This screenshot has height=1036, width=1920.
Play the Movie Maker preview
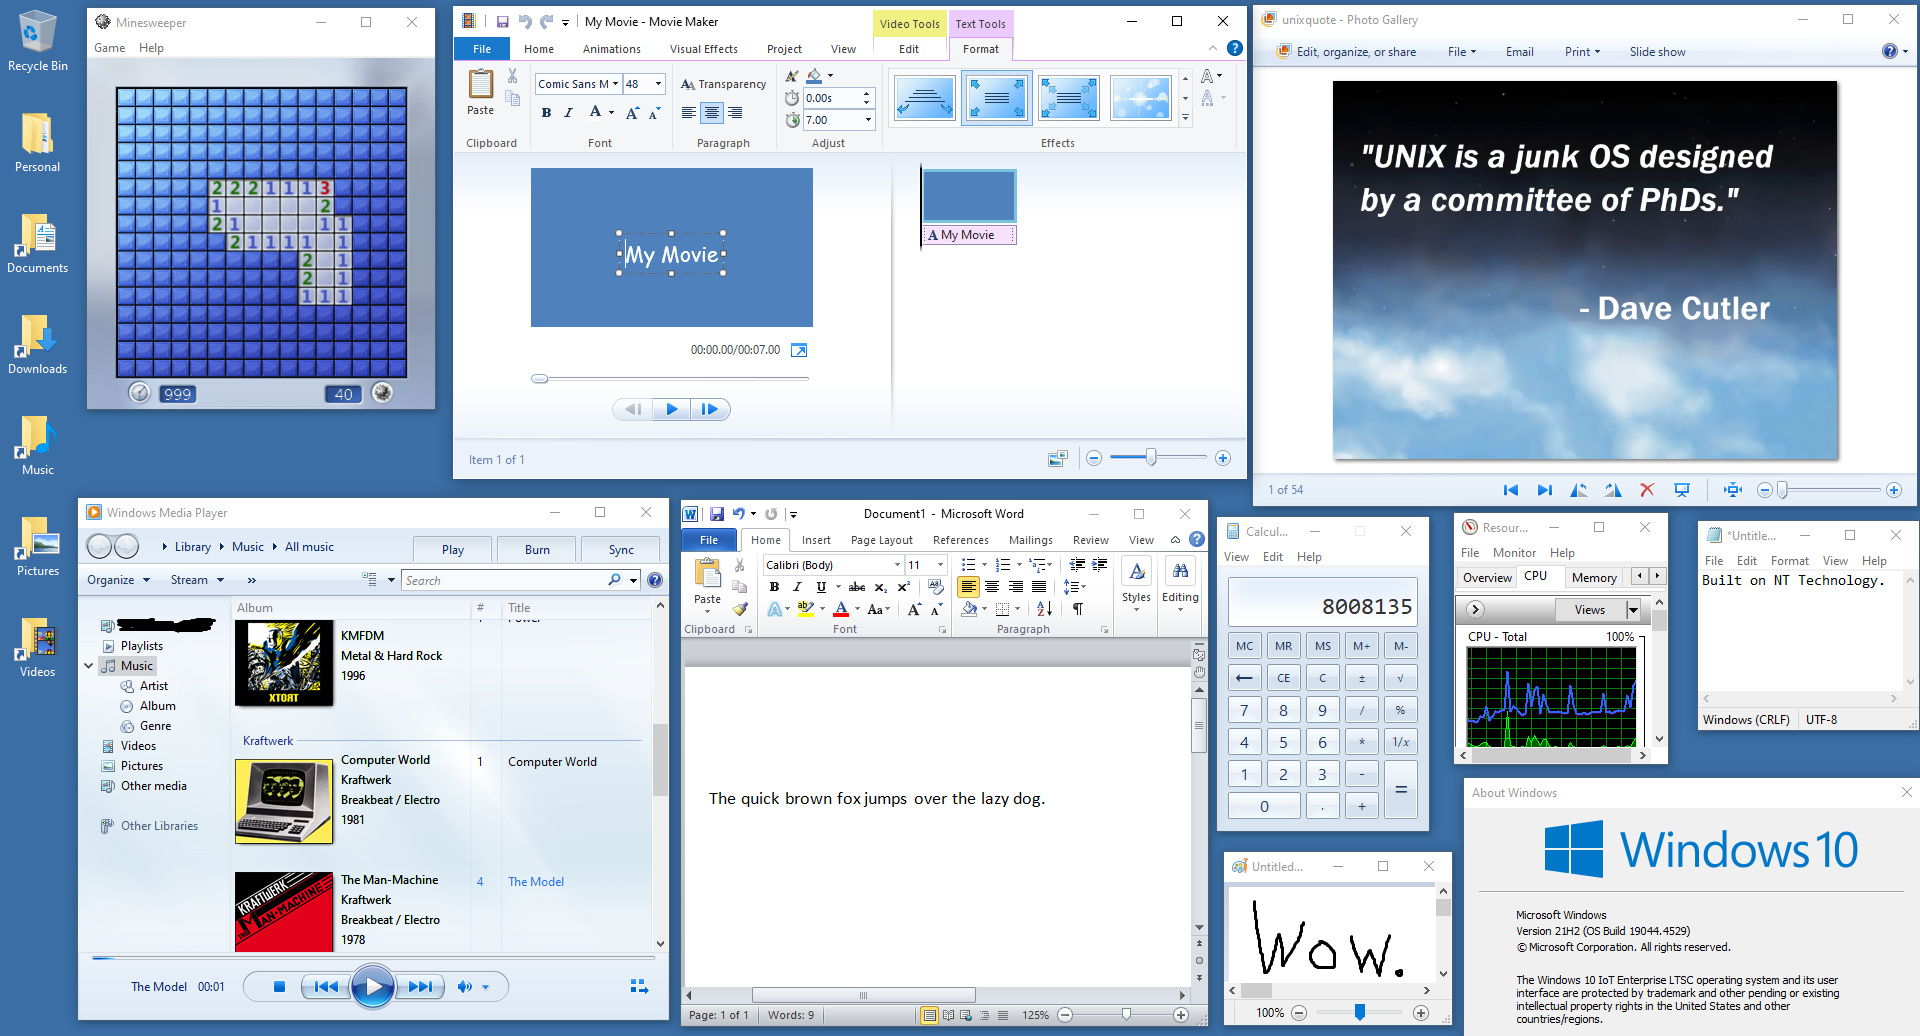pos(672,409)
